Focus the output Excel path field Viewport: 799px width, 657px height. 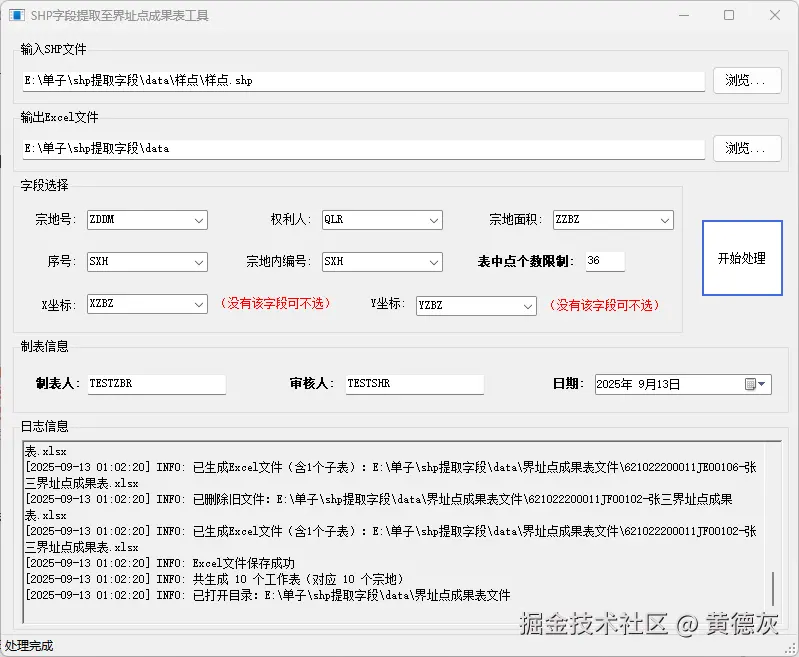(x=363, y=149)
